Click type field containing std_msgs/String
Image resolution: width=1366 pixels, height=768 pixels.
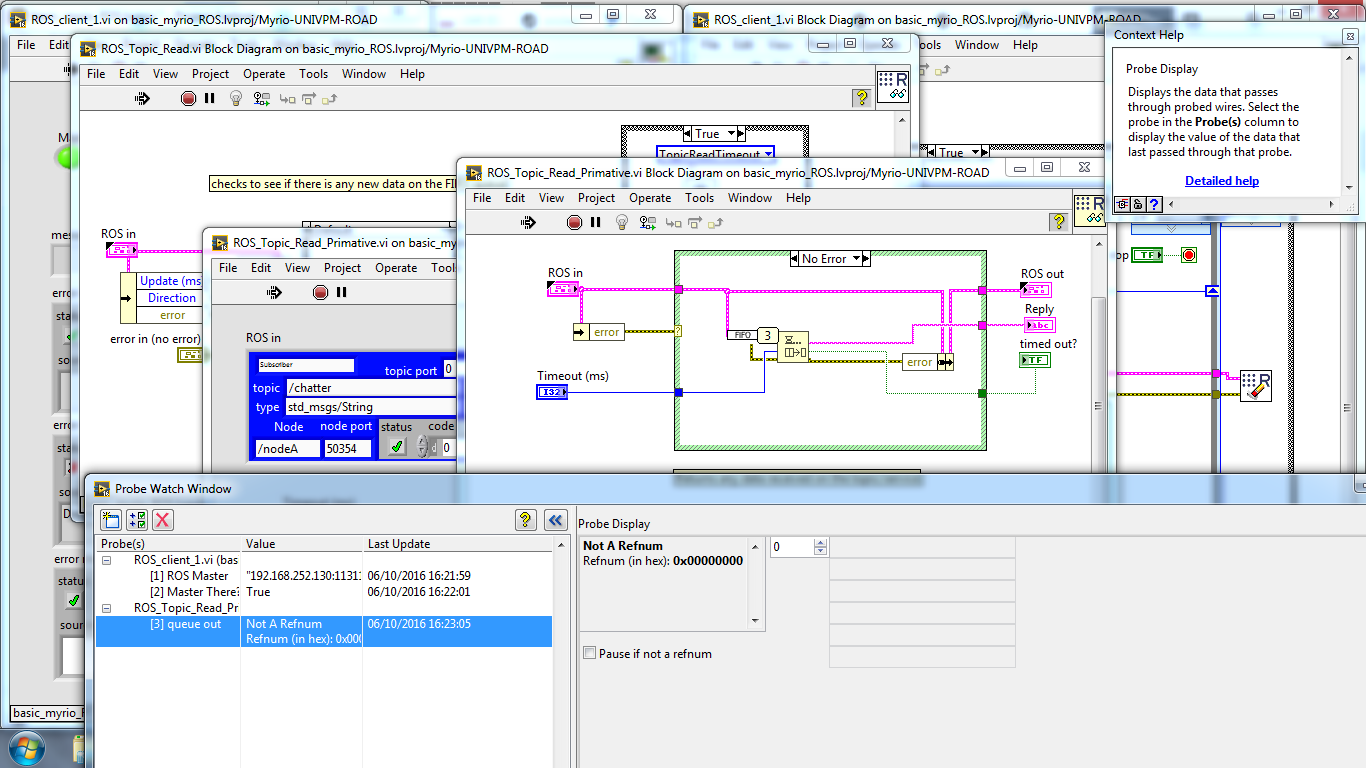coord(370,407)
